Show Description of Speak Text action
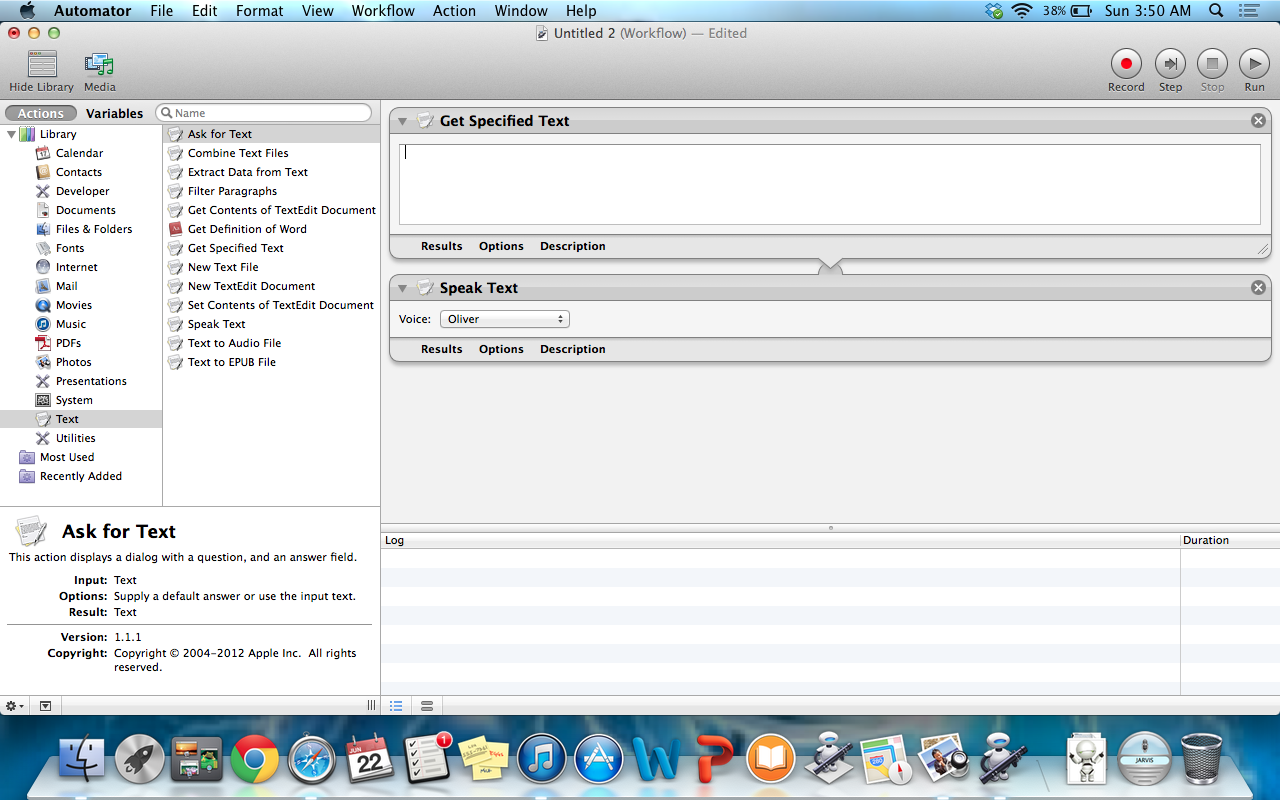The height and width of the screenshot is (800, 1280). click(572, 349)
